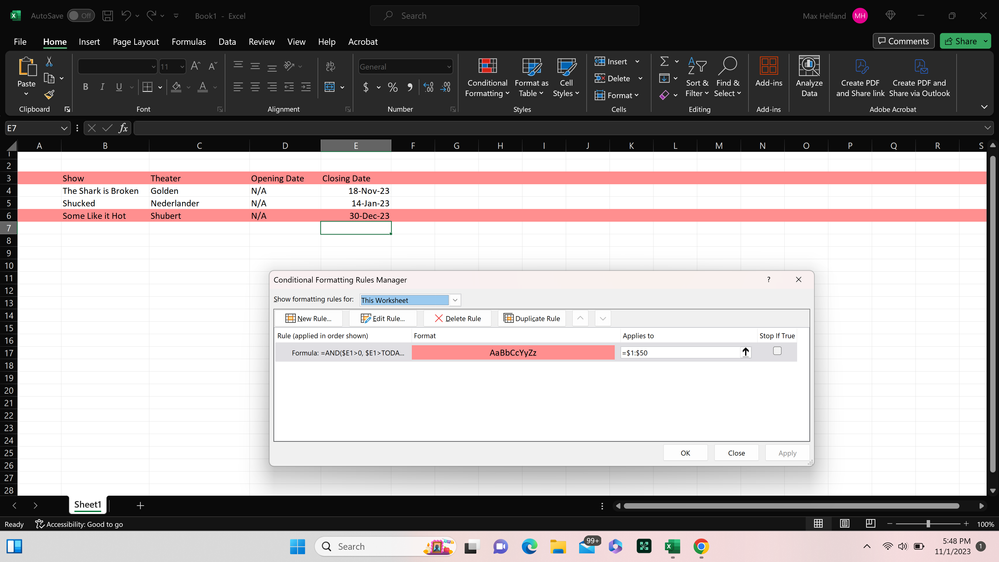Click the Cut scissors icon
The image size is (999, 562).
tap(49, 62)
